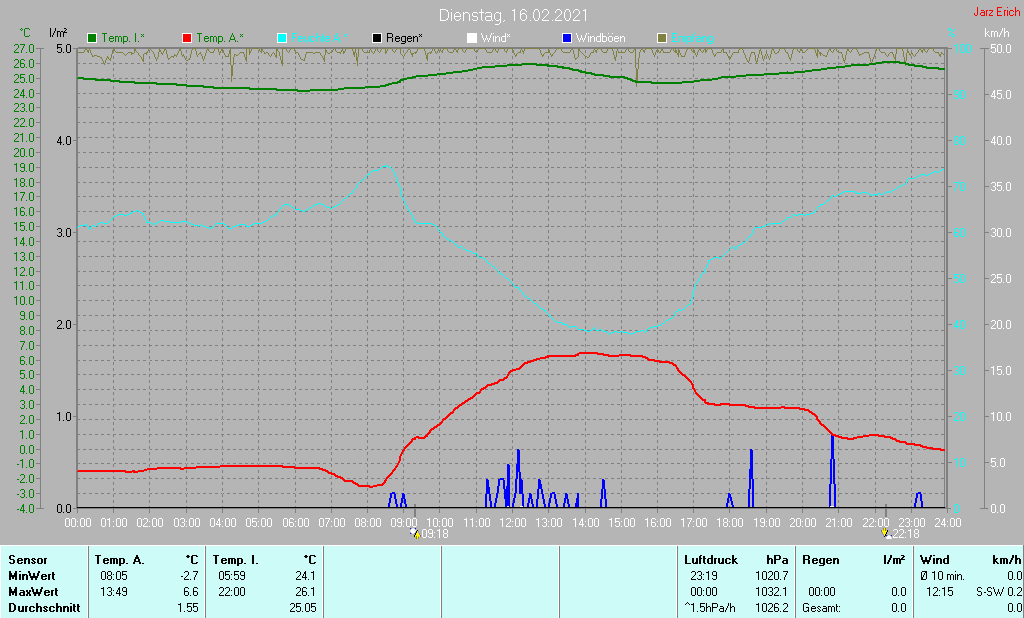The width and height of the screenshot is (1024, 618).
Task: Click the 'km/h' unit at axis top-right
Action: tap(996, 33)
